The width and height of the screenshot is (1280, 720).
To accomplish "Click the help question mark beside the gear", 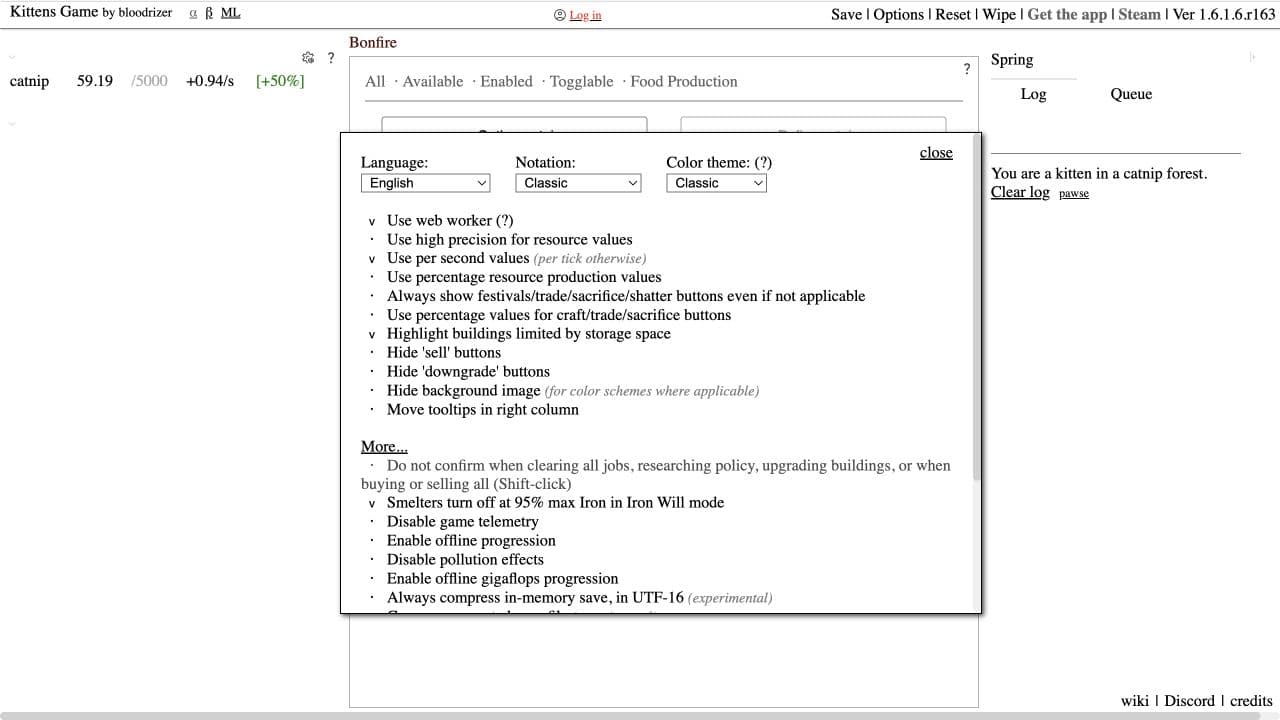I will pyautogui.click(x=331, y=58).
